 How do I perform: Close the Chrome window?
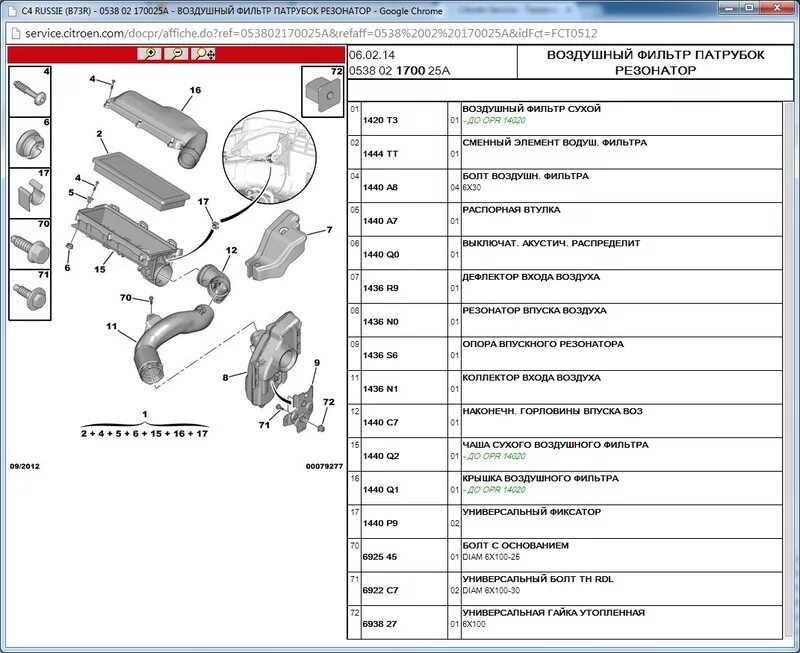tap(777, 7)
